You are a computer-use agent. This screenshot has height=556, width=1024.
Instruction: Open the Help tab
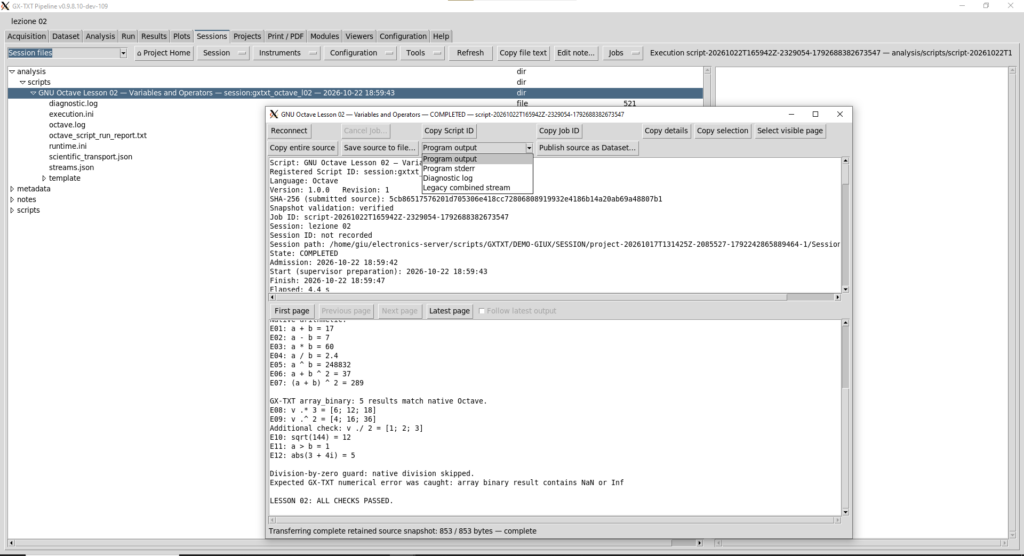(441, 37)
